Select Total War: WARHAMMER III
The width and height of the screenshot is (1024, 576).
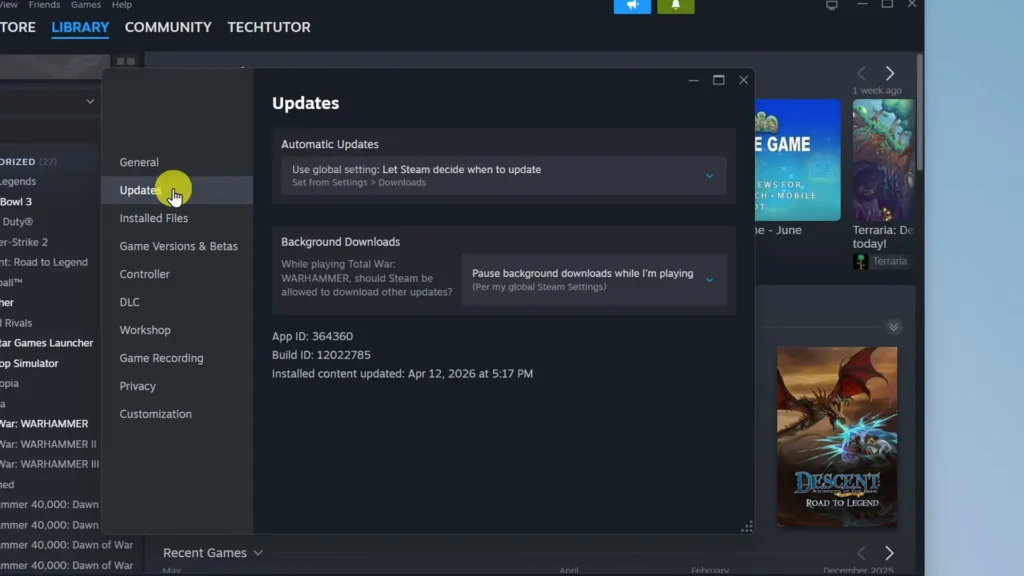tap(50, 464)
